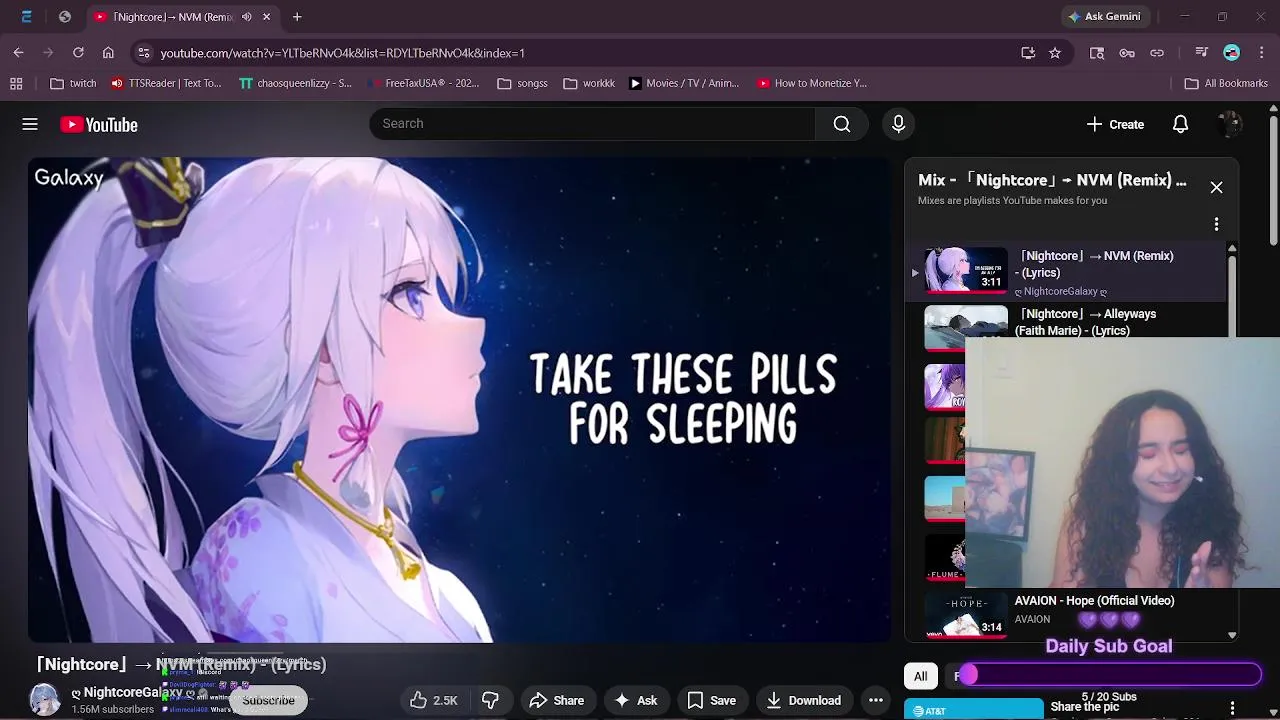Open the browser three-dot menu
Viewport: 1280px width, 720px height.
pyautogui.click(x=1262, y=53)
